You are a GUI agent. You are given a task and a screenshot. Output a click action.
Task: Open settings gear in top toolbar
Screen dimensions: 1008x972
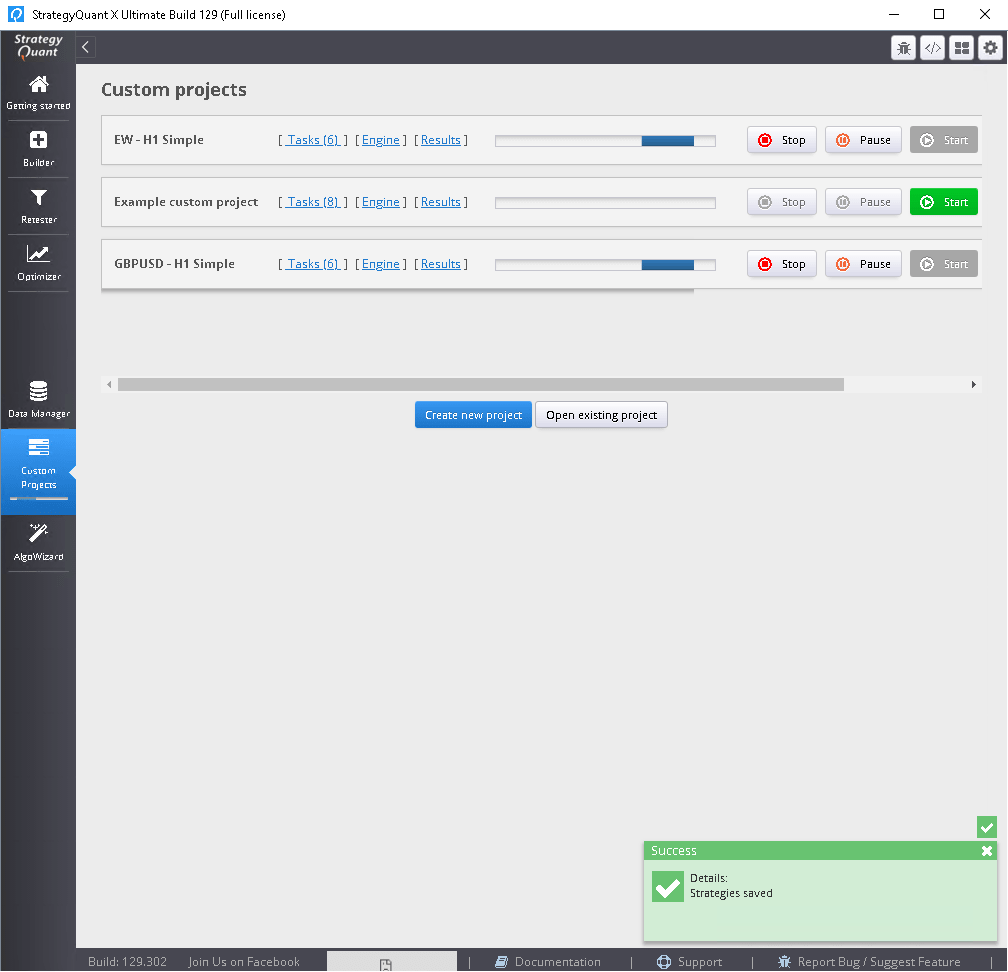point(990,48)
